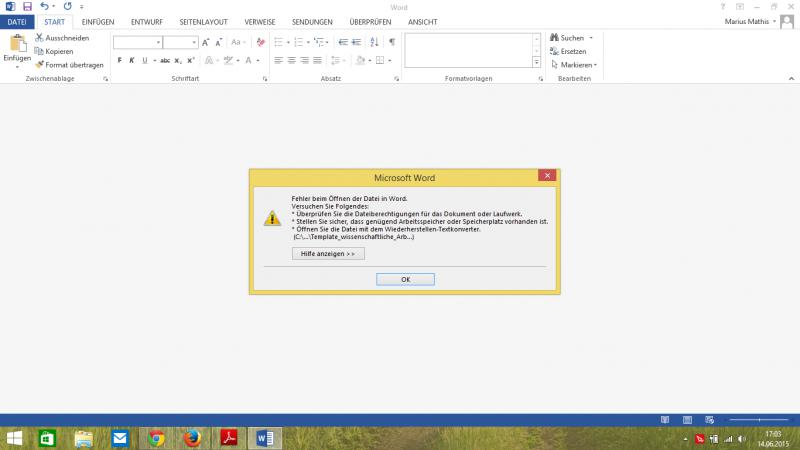Toggle italic formatting button K
Screen dimensions: 800x450
[132, 60]
